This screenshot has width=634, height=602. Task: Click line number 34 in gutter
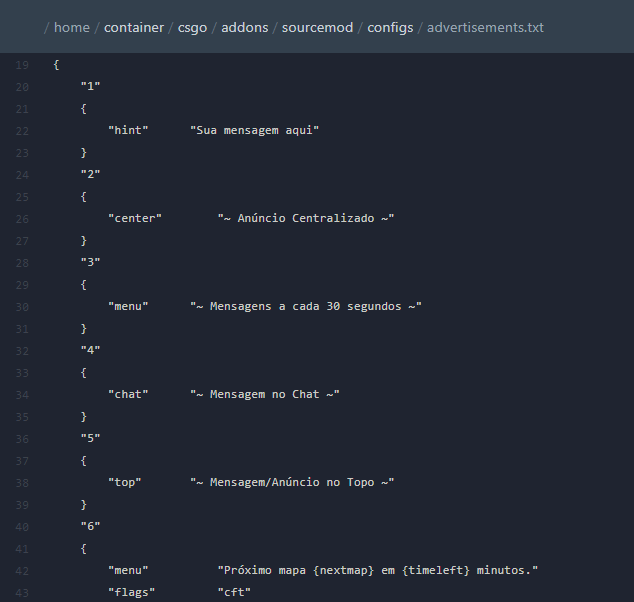(x=22, y=395)
